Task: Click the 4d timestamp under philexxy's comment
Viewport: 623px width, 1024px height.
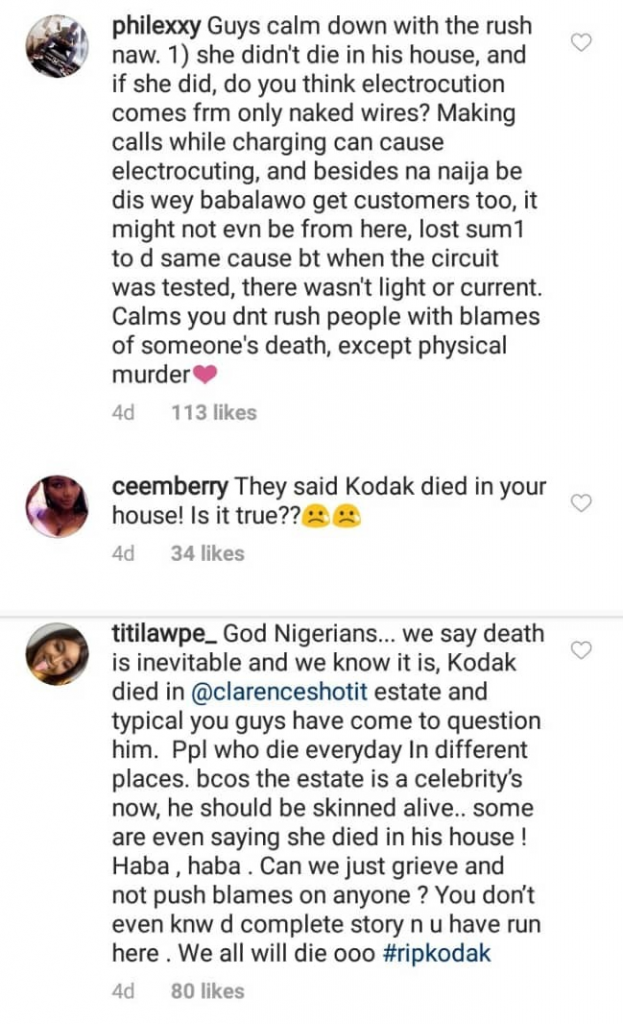Action: (123, 412)
